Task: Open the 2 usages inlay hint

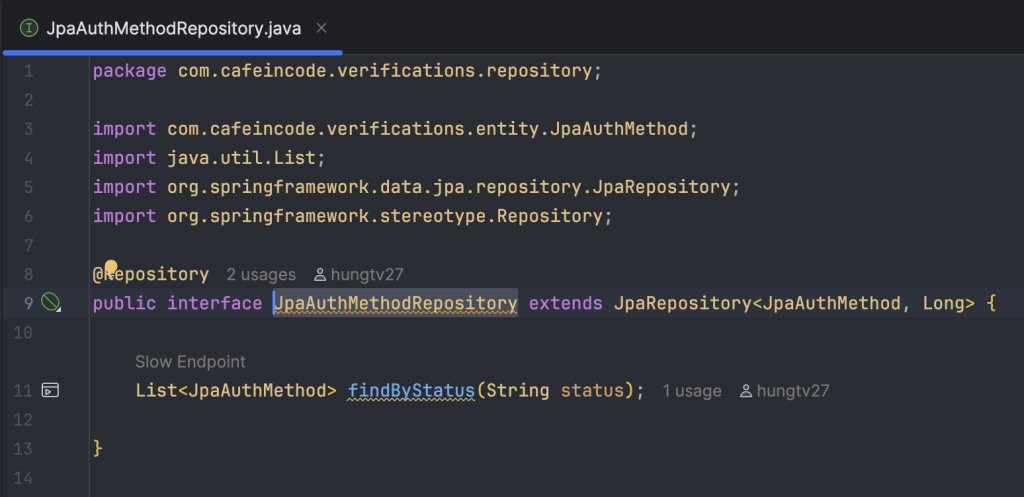Action: click(x=261, y=275)
